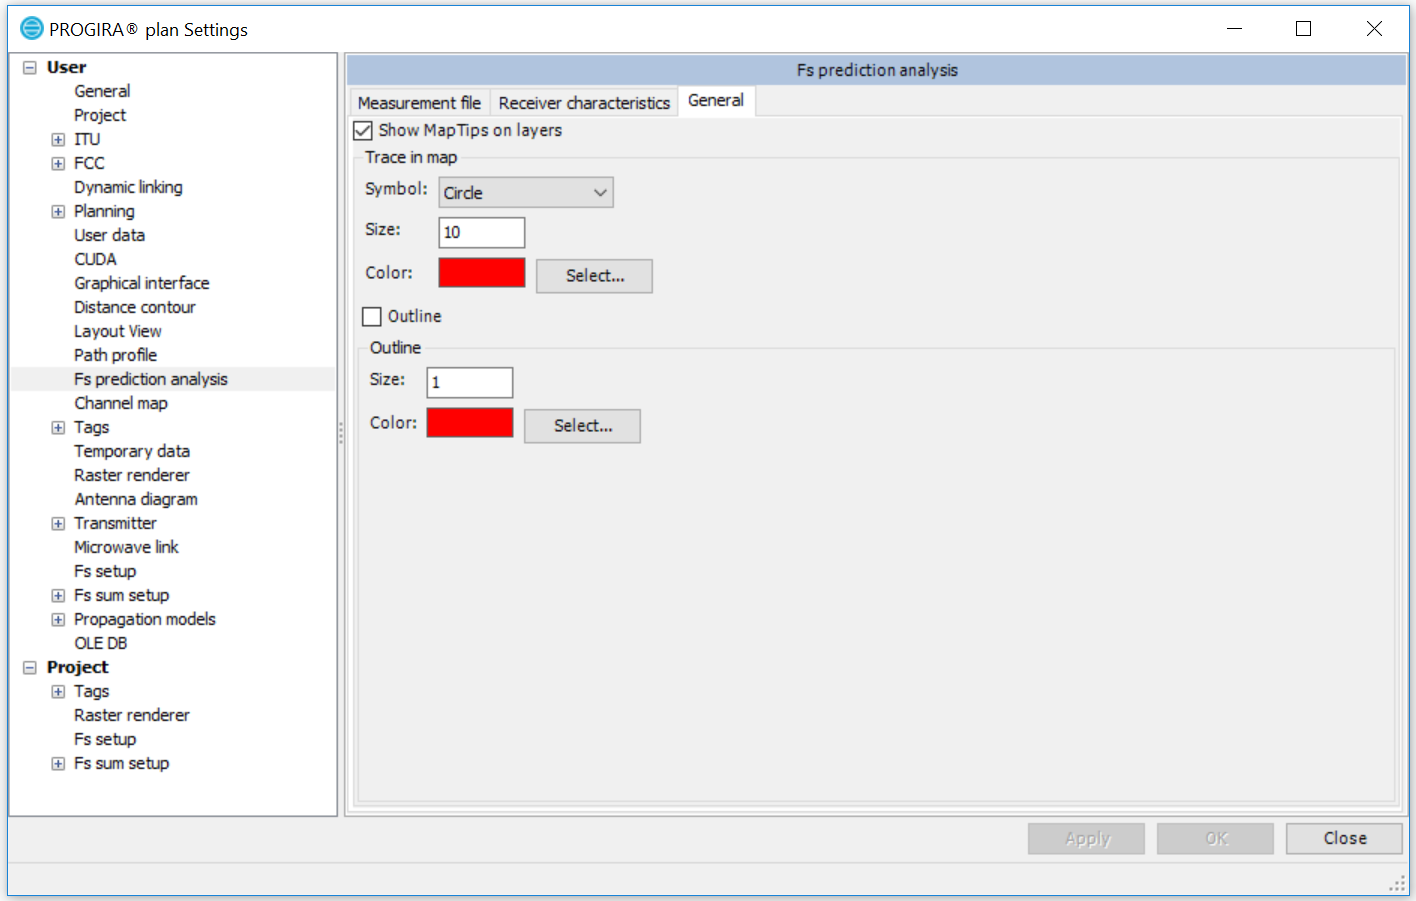The width and height of the screenshot is (1416, 901).
Task: Select the General tab
Action: 715,100
